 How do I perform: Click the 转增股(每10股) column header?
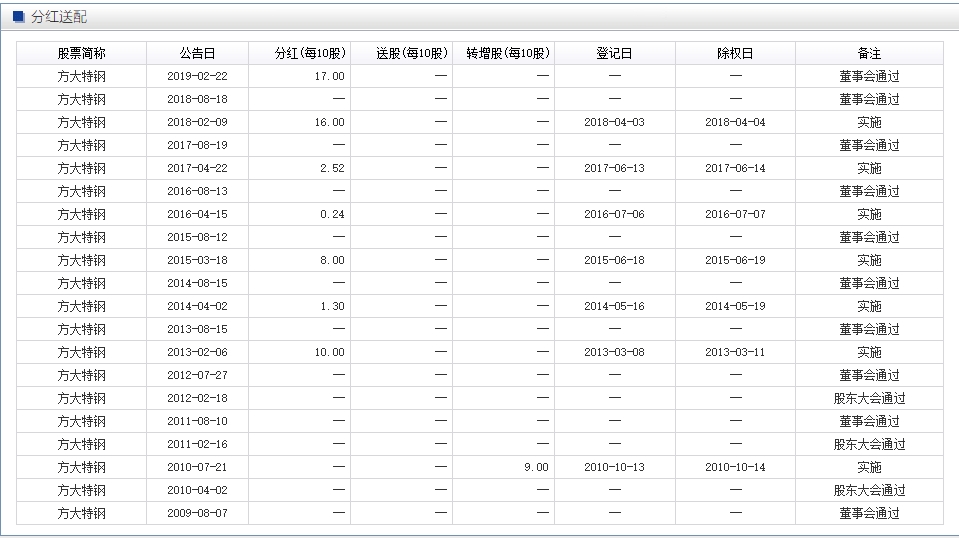tap(508, 53)
